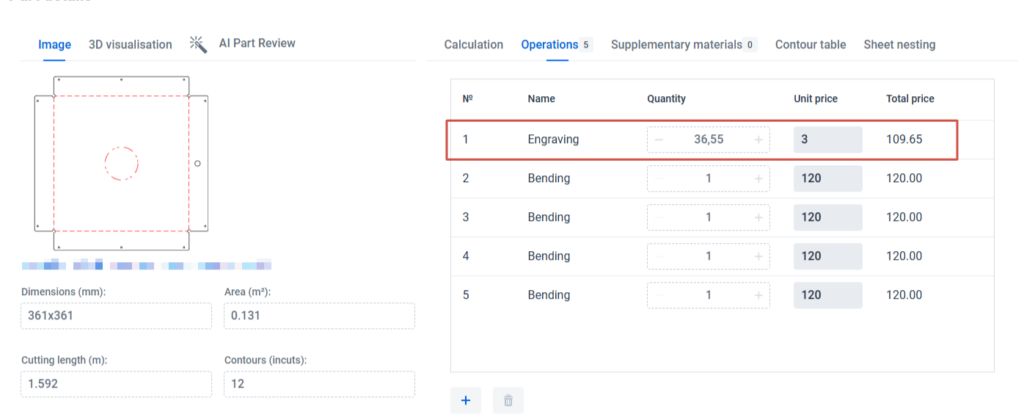
Task: Switch to the Calculation tab
Action: pyautogui.click(x=473, y=45)
